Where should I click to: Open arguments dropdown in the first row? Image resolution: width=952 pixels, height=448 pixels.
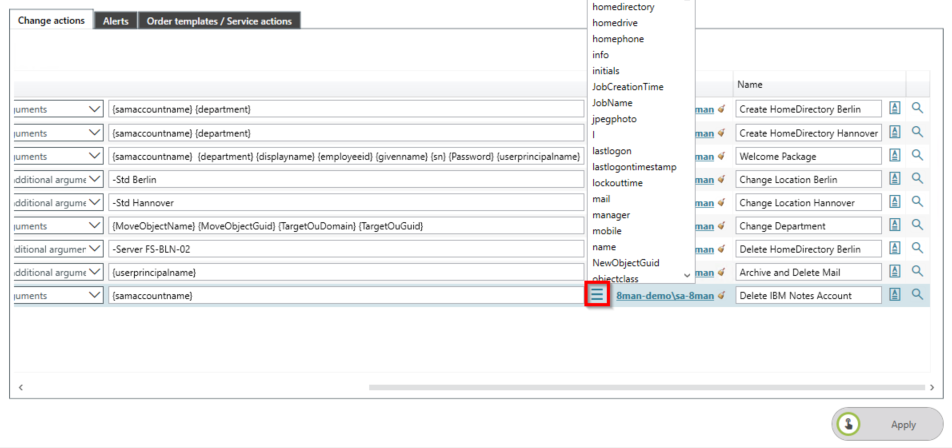click(x=94, y=109)
